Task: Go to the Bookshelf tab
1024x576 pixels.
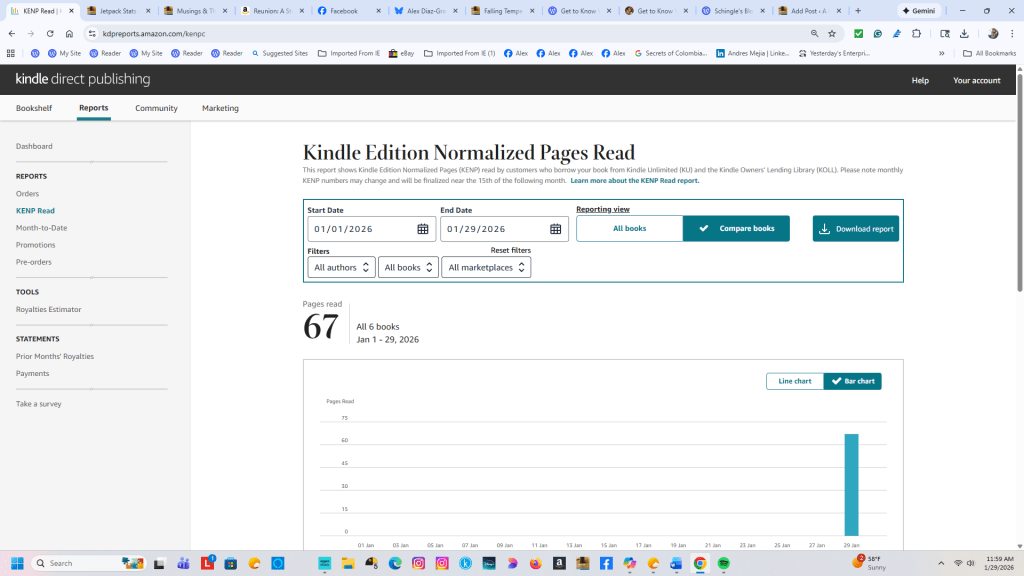Action: point(34,108)
